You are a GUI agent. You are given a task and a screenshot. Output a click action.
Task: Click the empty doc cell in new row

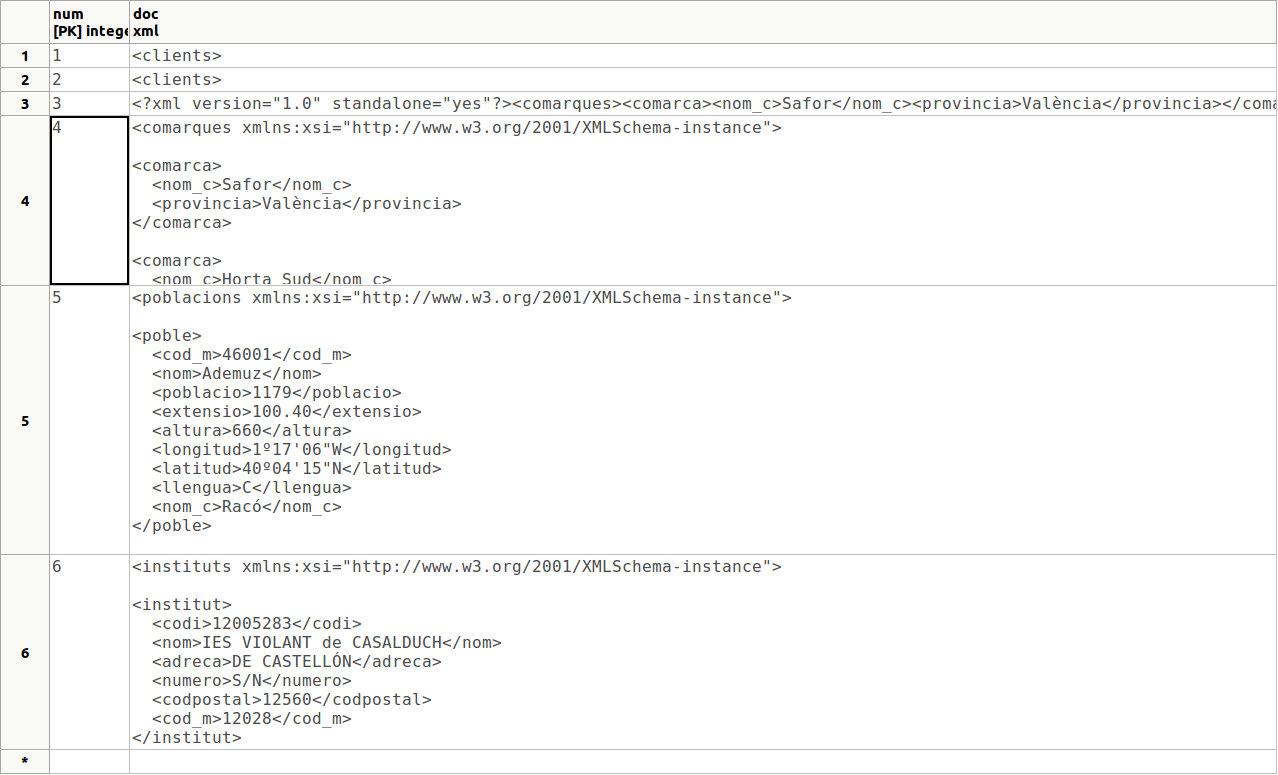pyautogui.click(x=702, y=762)
